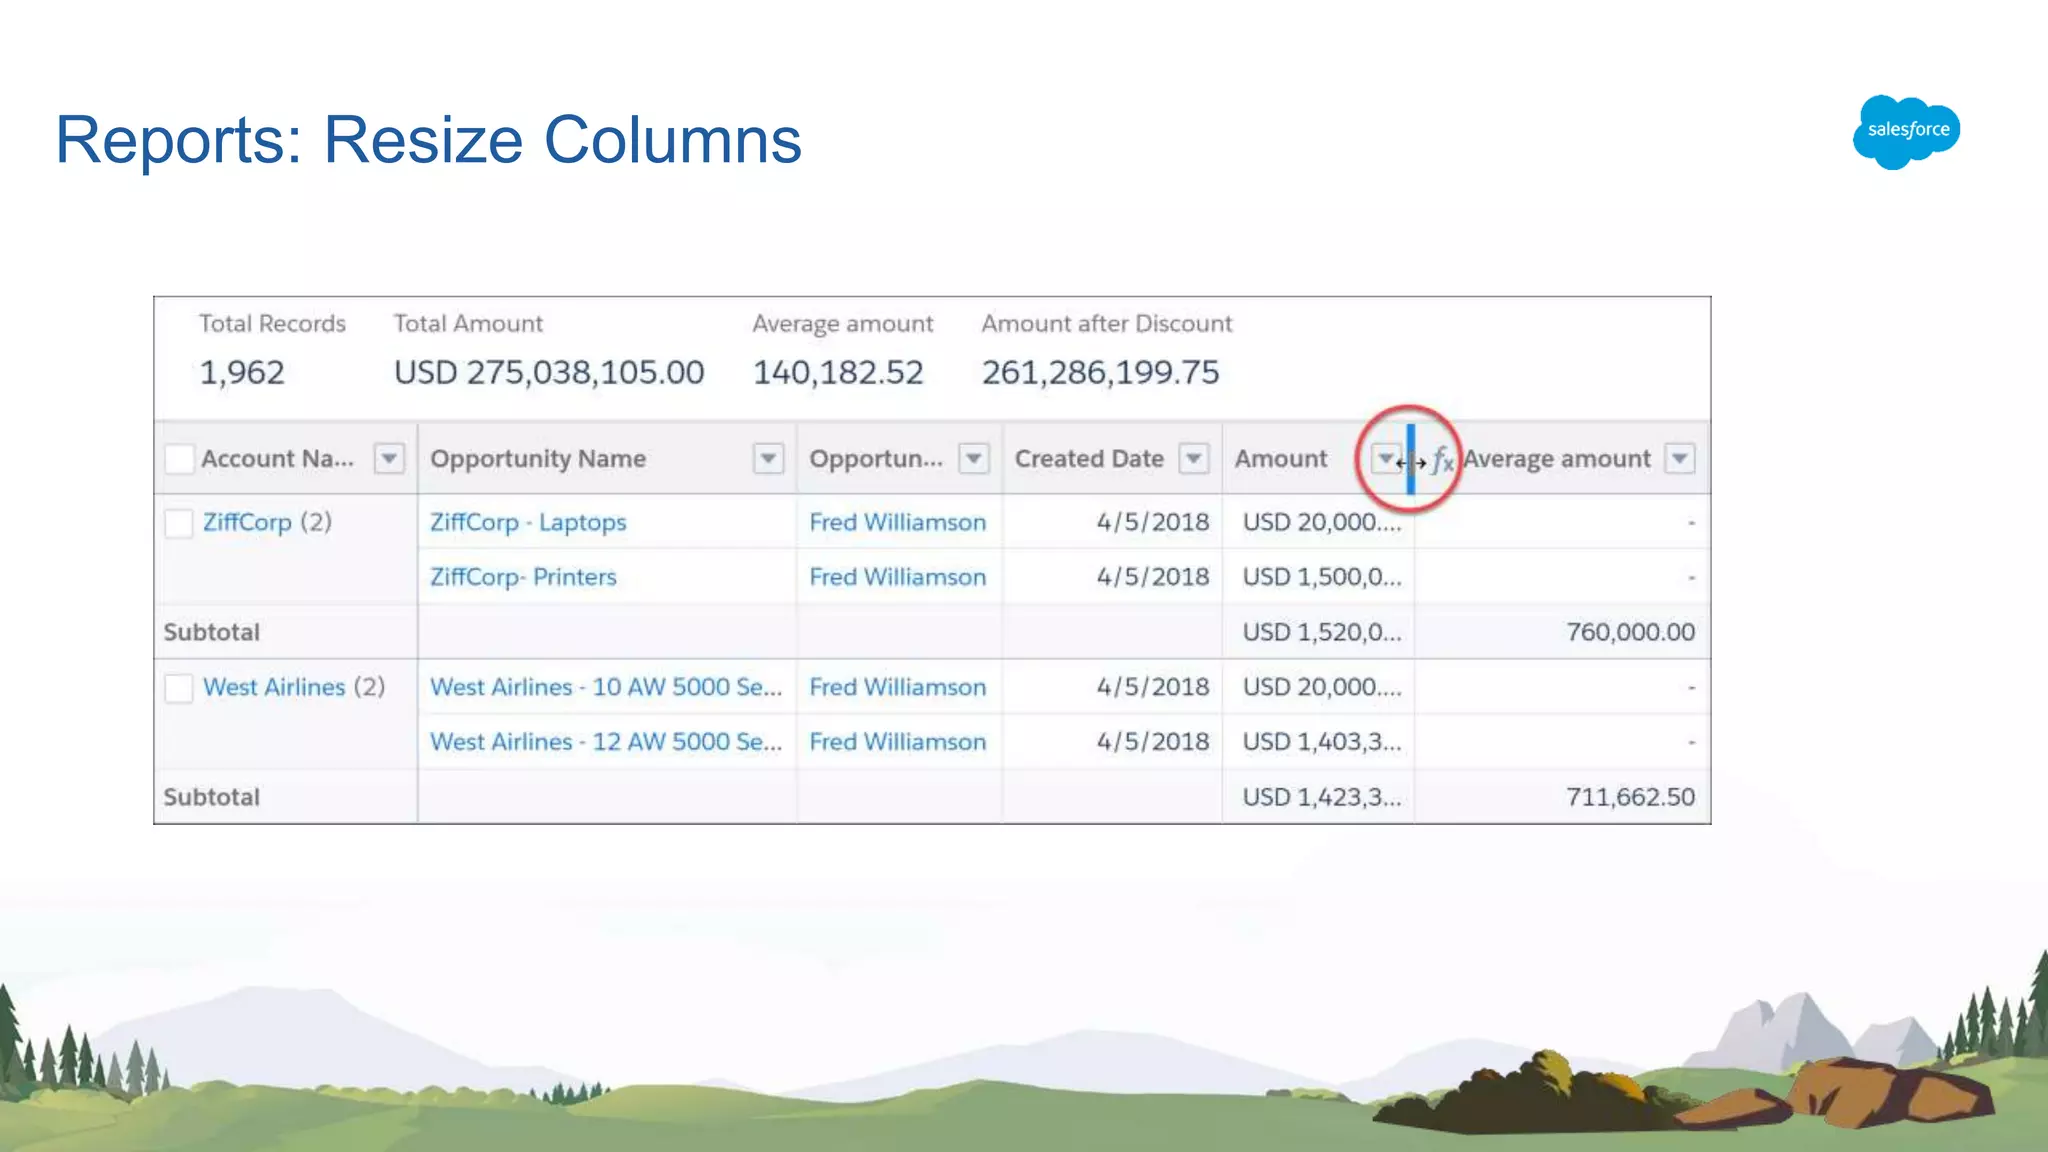This screenshot has height=1152, width=2048.
Task: Toggle the select-all checkbox in Account Name header
Action: (180, 459)
